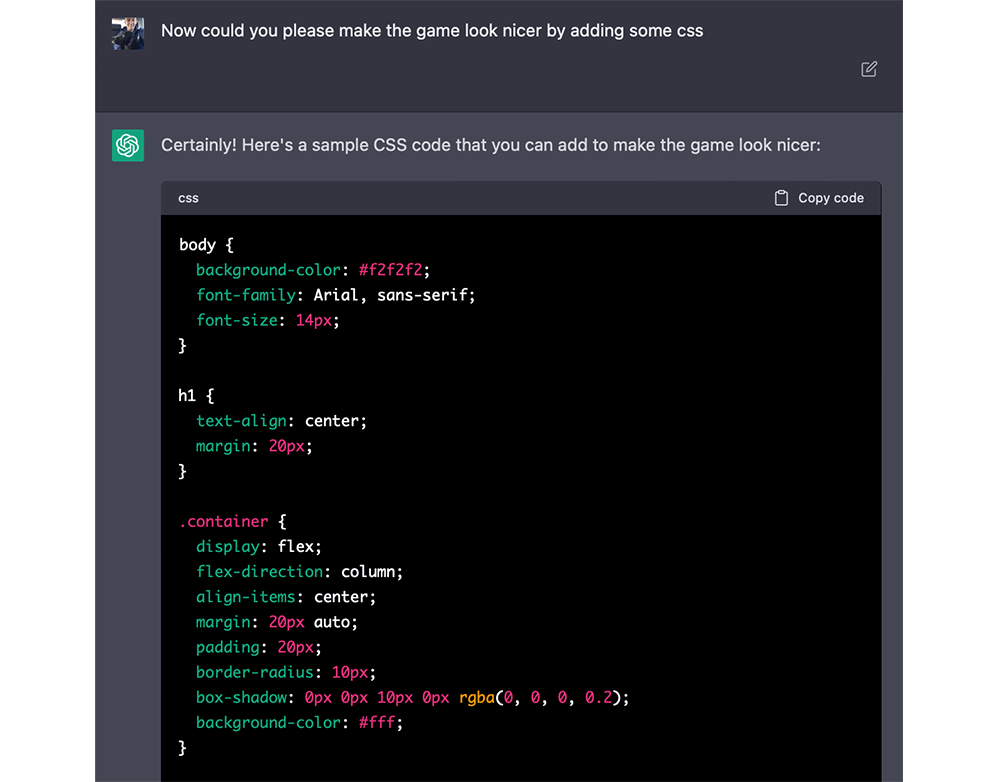Click the rgba function in box-shadow
This screenshot has height=782, width=1000.
point(477,697)
